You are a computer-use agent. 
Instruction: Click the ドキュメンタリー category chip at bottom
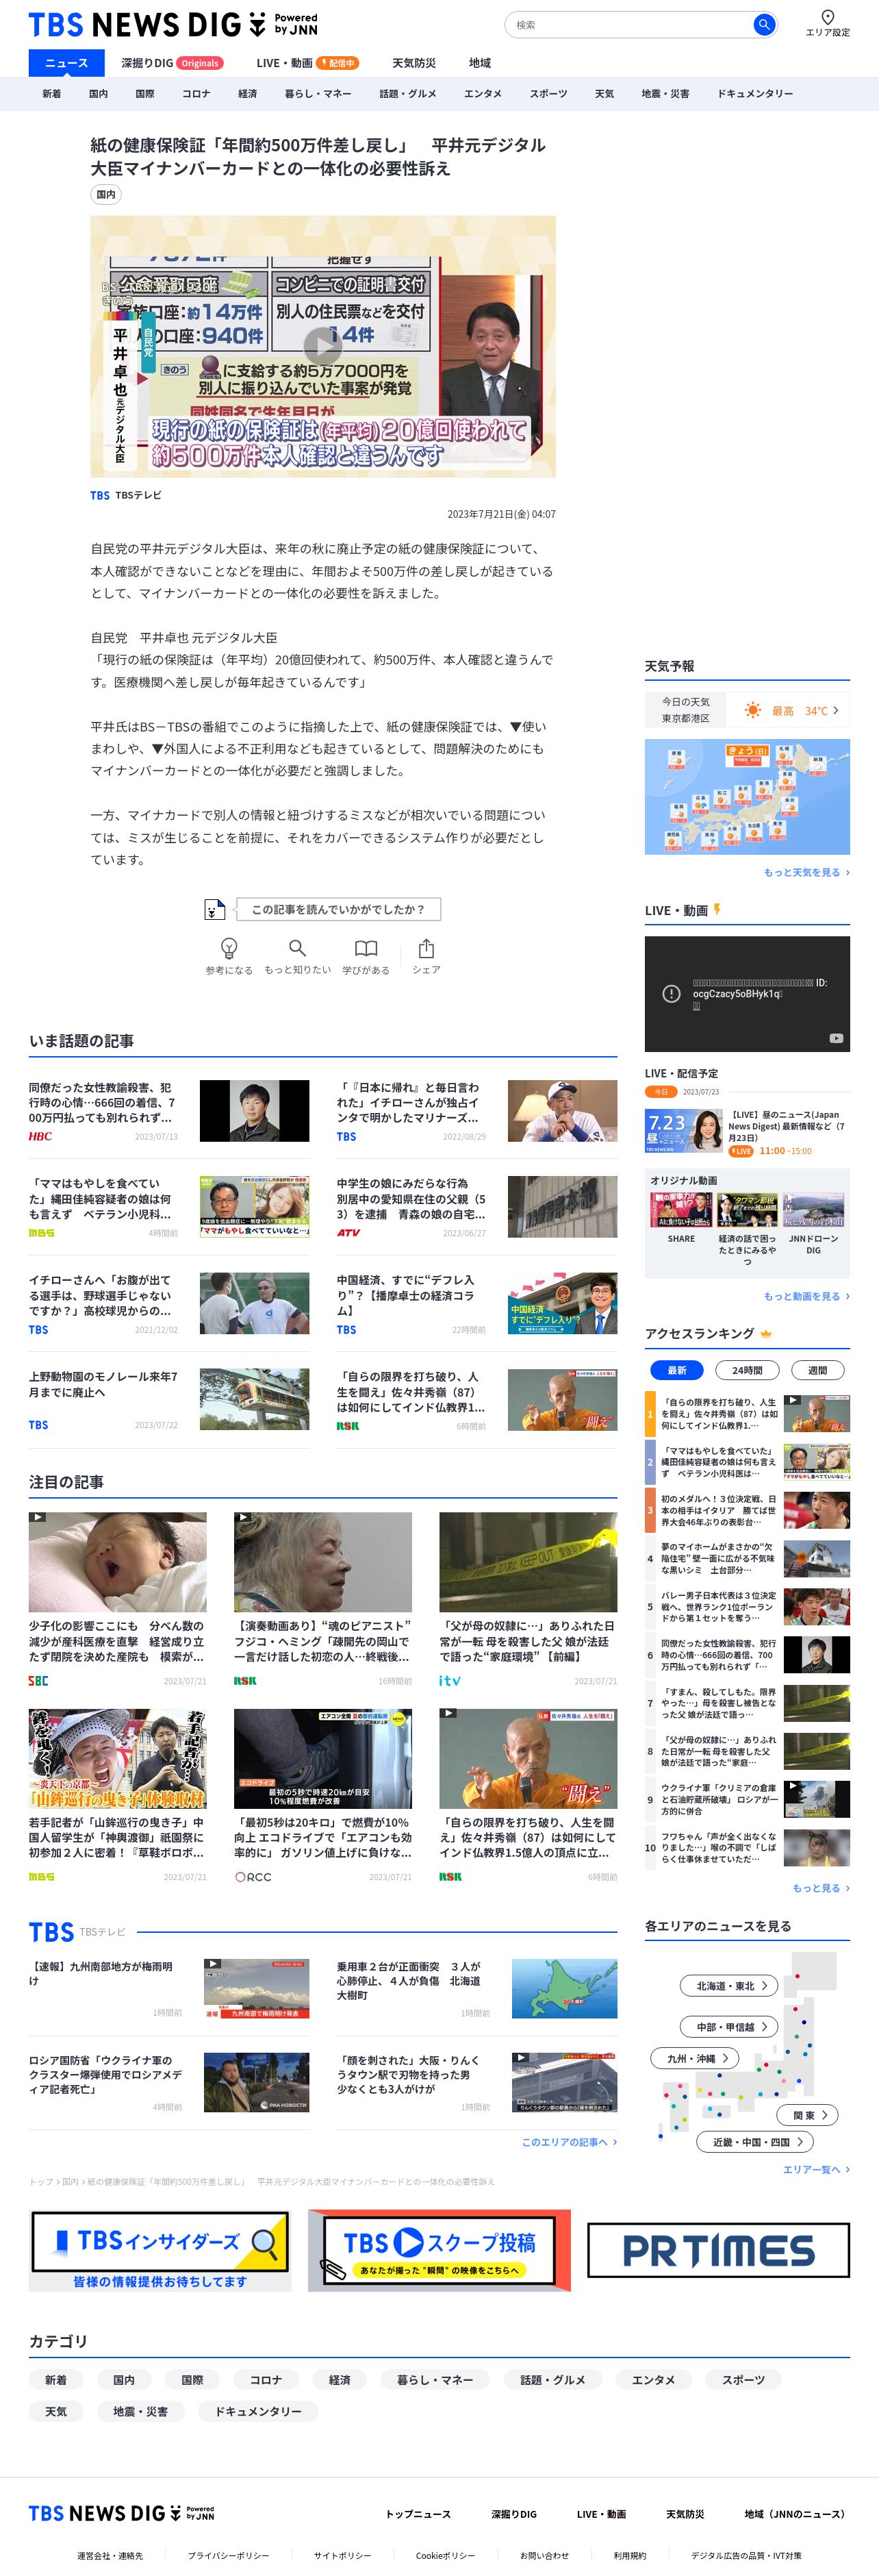258,2411
